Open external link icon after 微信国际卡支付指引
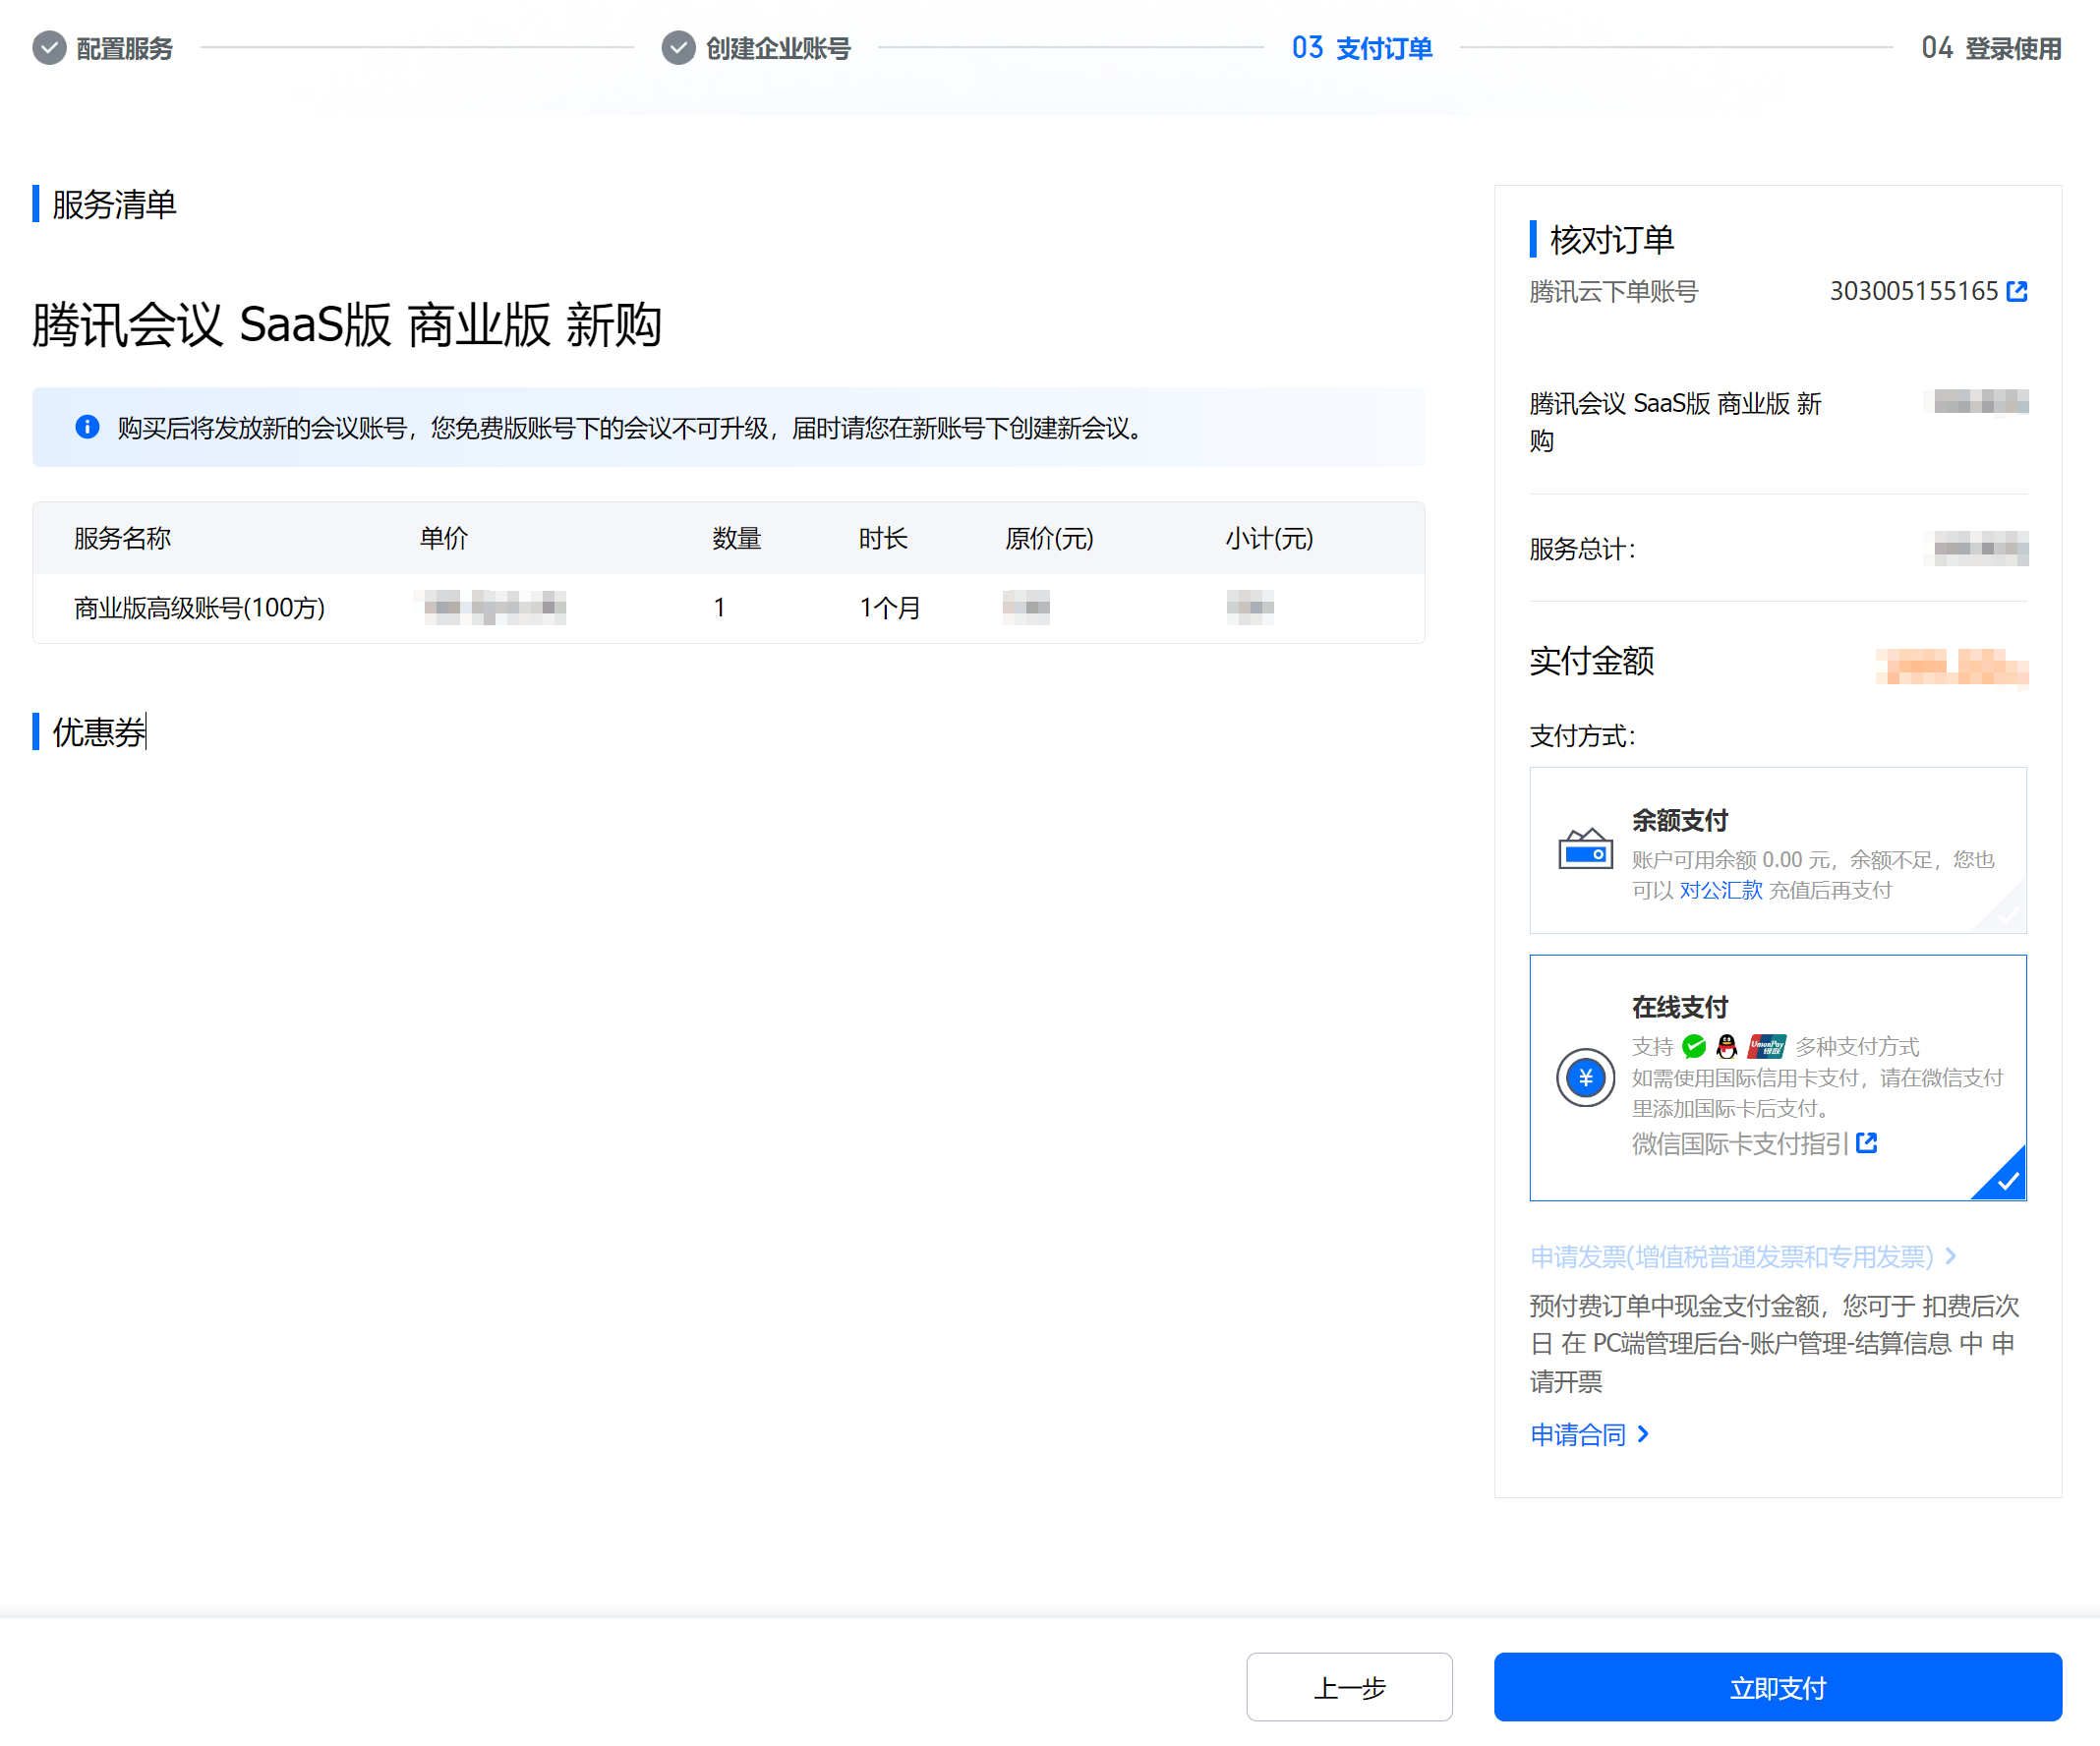This screenshot has height=1746, width=2100. [x=1866, y=1142]
